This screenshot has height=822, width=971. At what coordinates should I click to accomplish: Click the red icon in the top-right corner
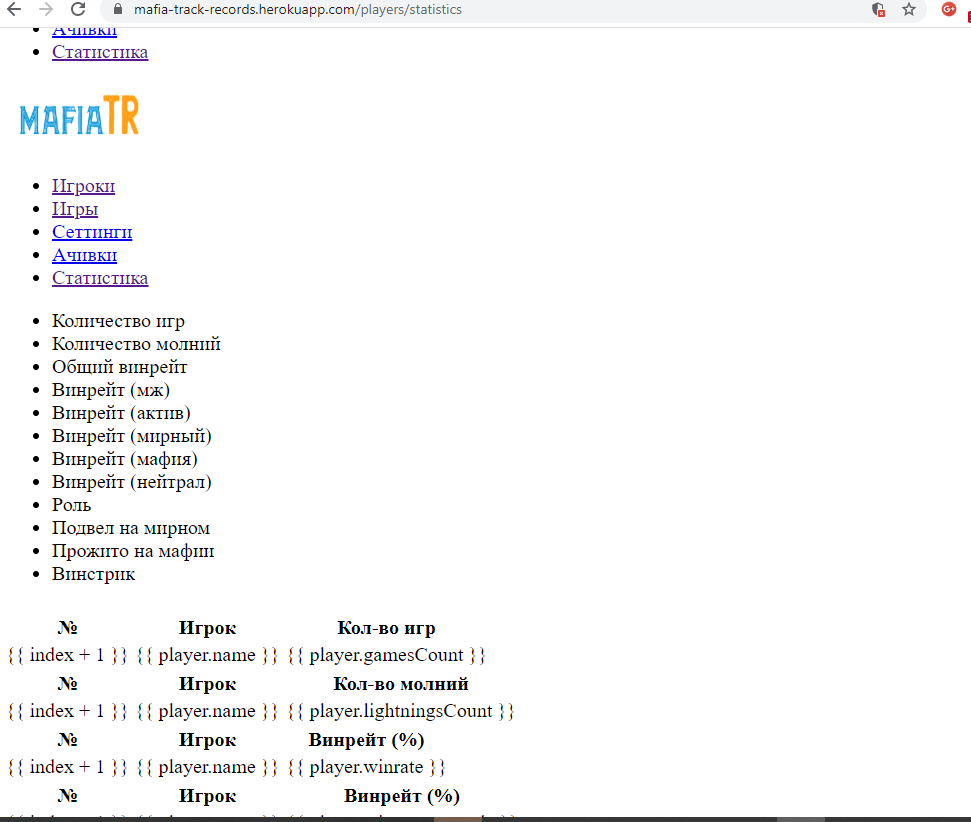tap(966, 10)
